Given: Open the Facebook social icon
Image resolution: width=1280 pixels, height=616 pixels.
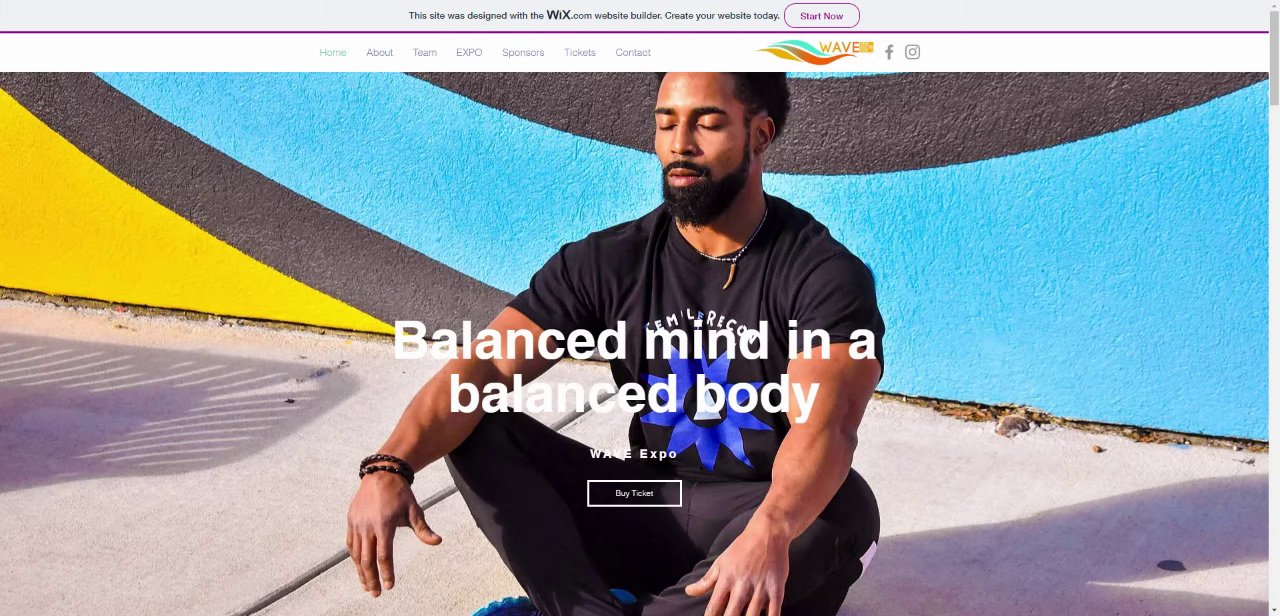Looking at the screenshot, I should coord(889,52).
